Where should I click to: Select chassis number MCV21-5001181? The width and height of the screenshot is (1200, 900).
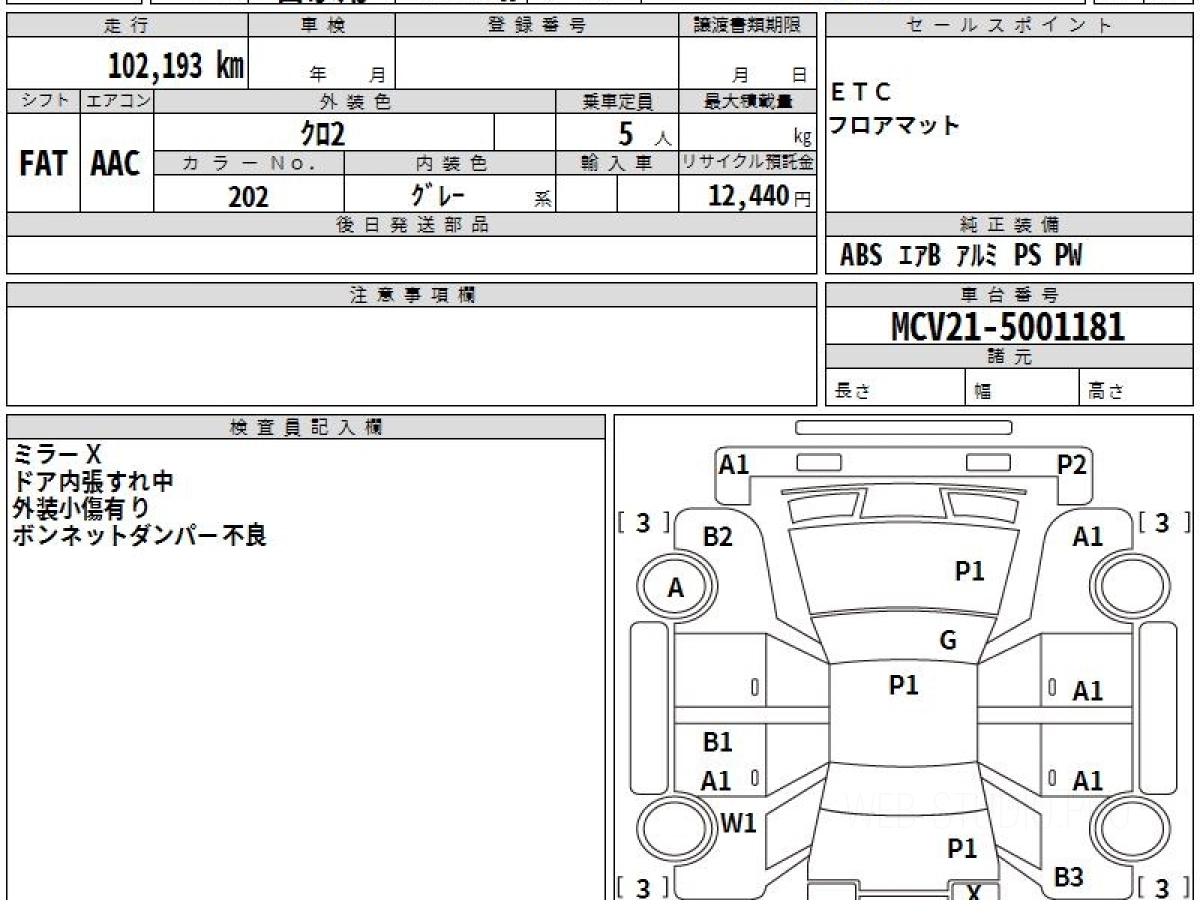(x=1008, y=327)
